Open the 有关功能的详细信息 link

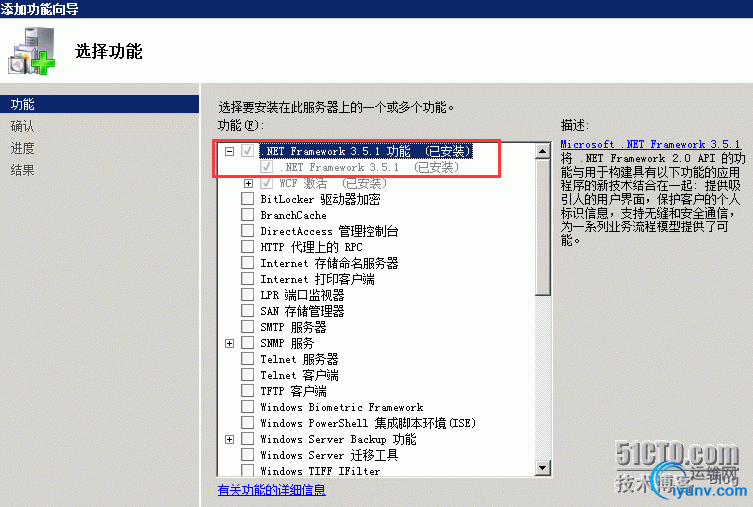point(271,490)
